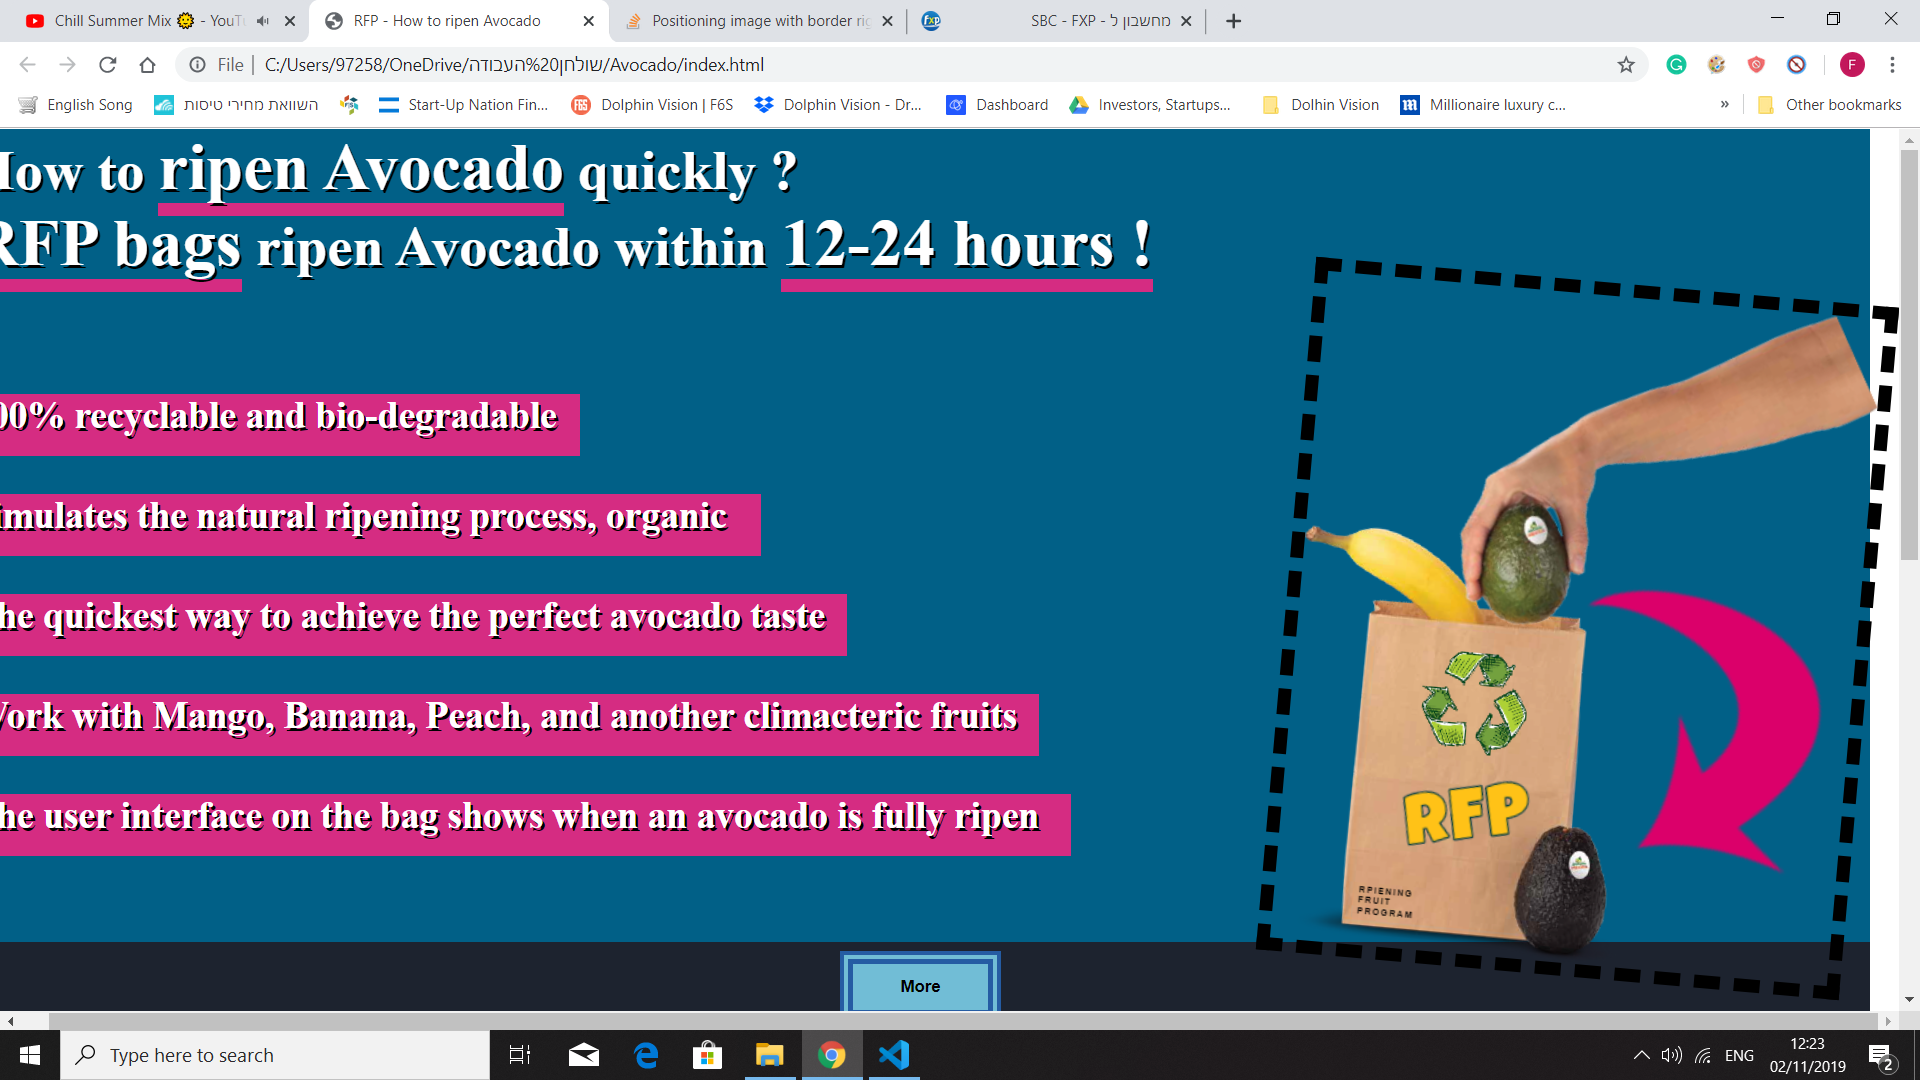Open the Grammarly extension
This screenshot has height=1080, width=1920.
click(x=1676, y=64)
